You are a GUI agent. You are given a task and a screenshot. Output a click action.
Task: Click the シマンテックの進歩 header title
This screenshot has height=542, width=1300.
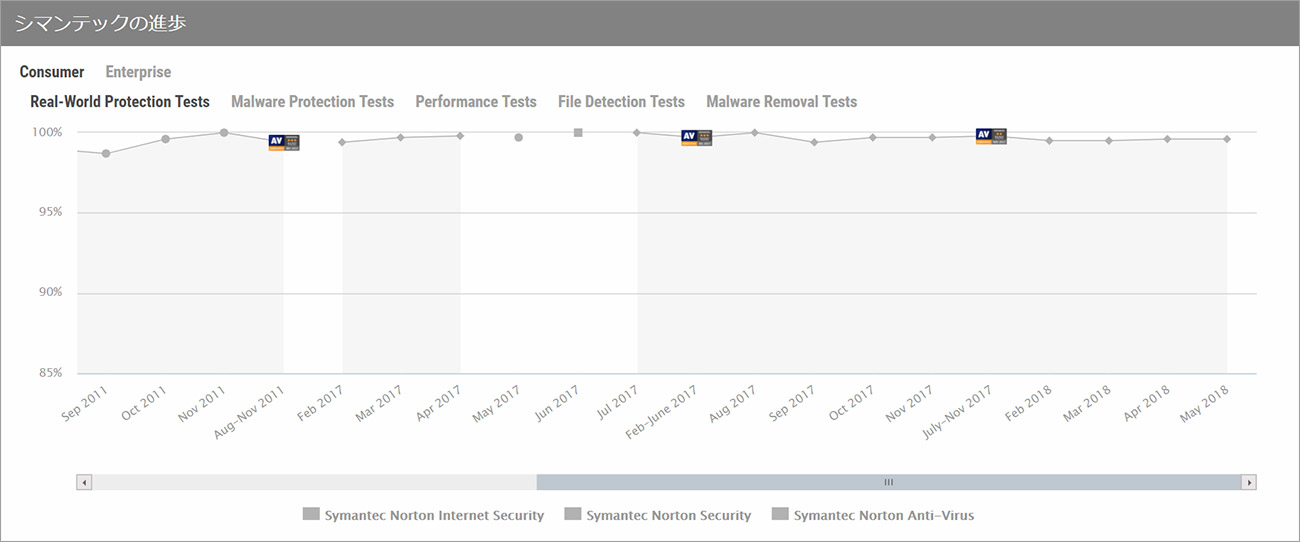(x=100, y=23)
